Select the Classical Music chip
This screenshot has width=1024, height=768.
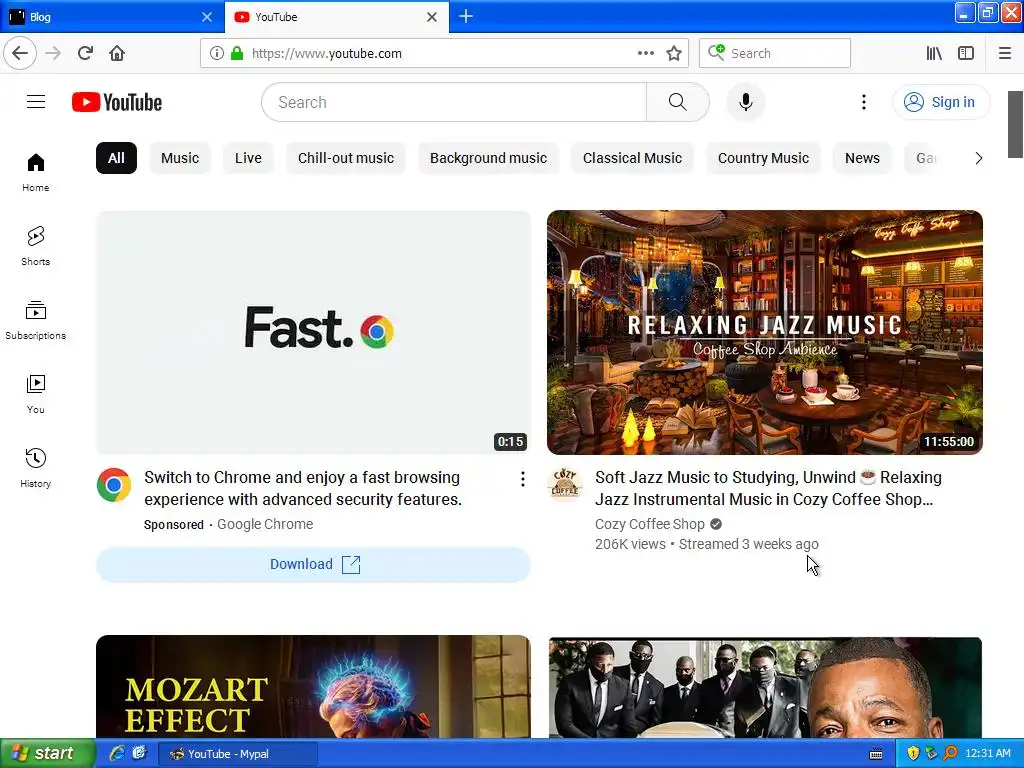632,158
